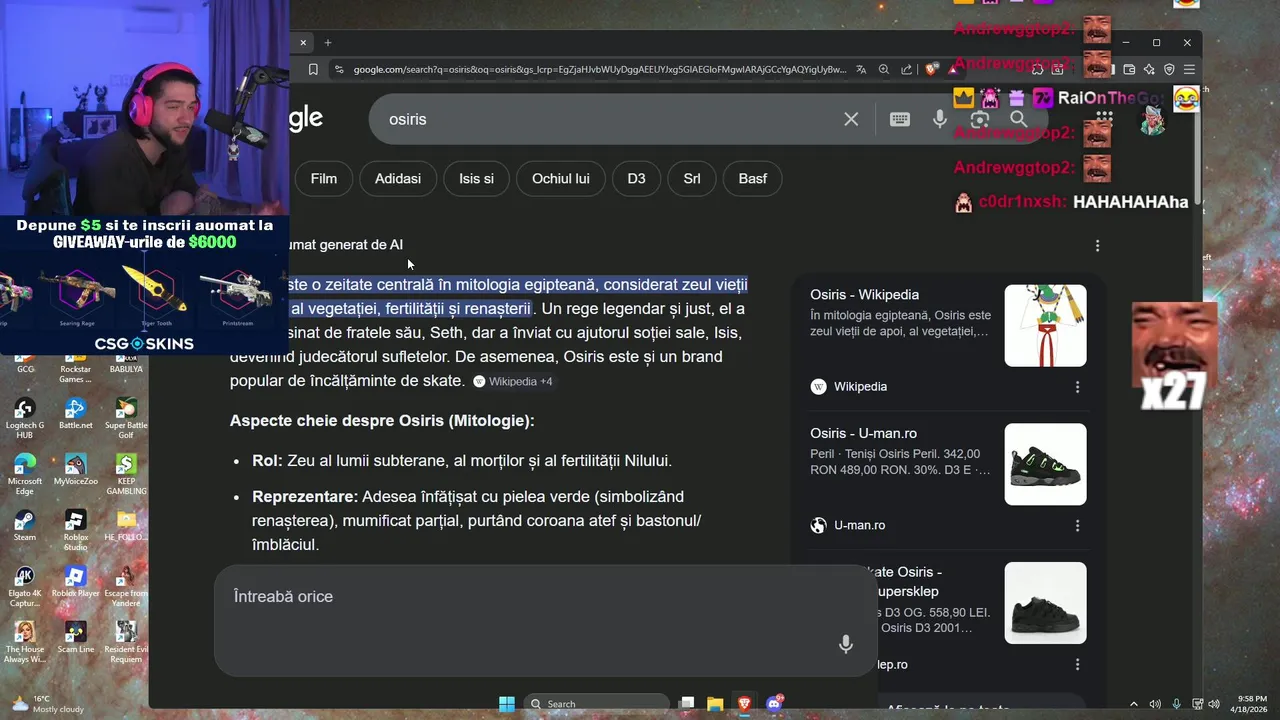The image size is (1280, 720).
Task: Select the Elgato 4K Capture desktop shortcut
Action: 25,586
